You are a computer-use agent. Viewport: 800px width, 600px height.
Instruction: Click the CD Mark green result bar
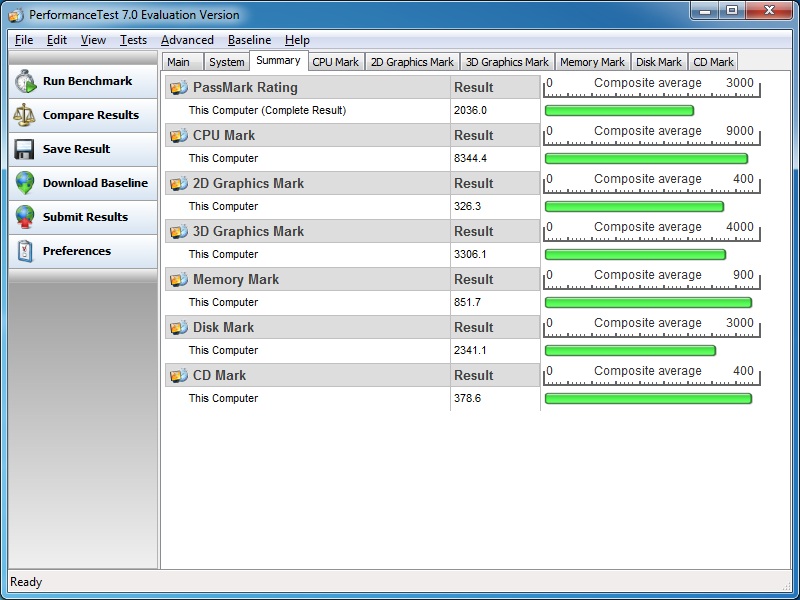click(x=648, y=398)
